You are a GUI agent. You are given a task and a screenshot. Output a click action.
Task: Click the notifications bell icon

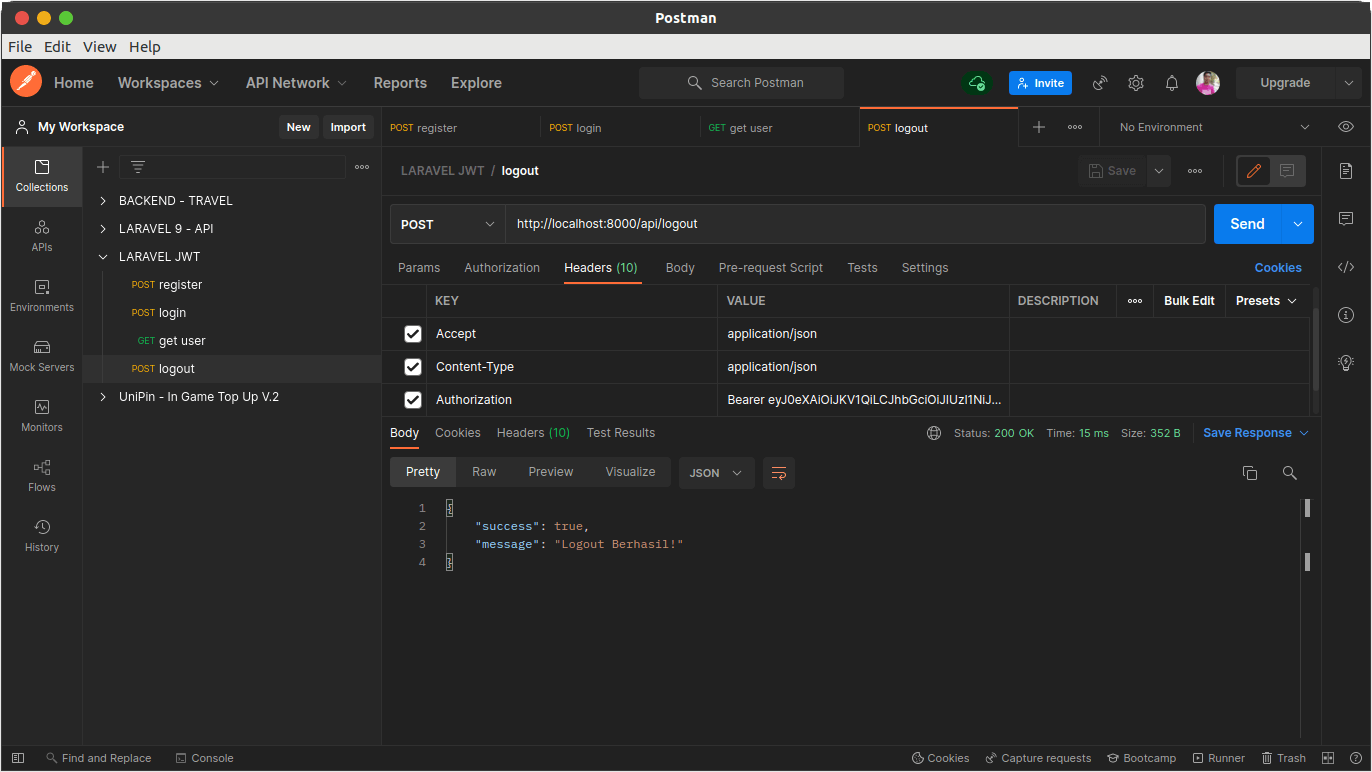click(1172, 83)
